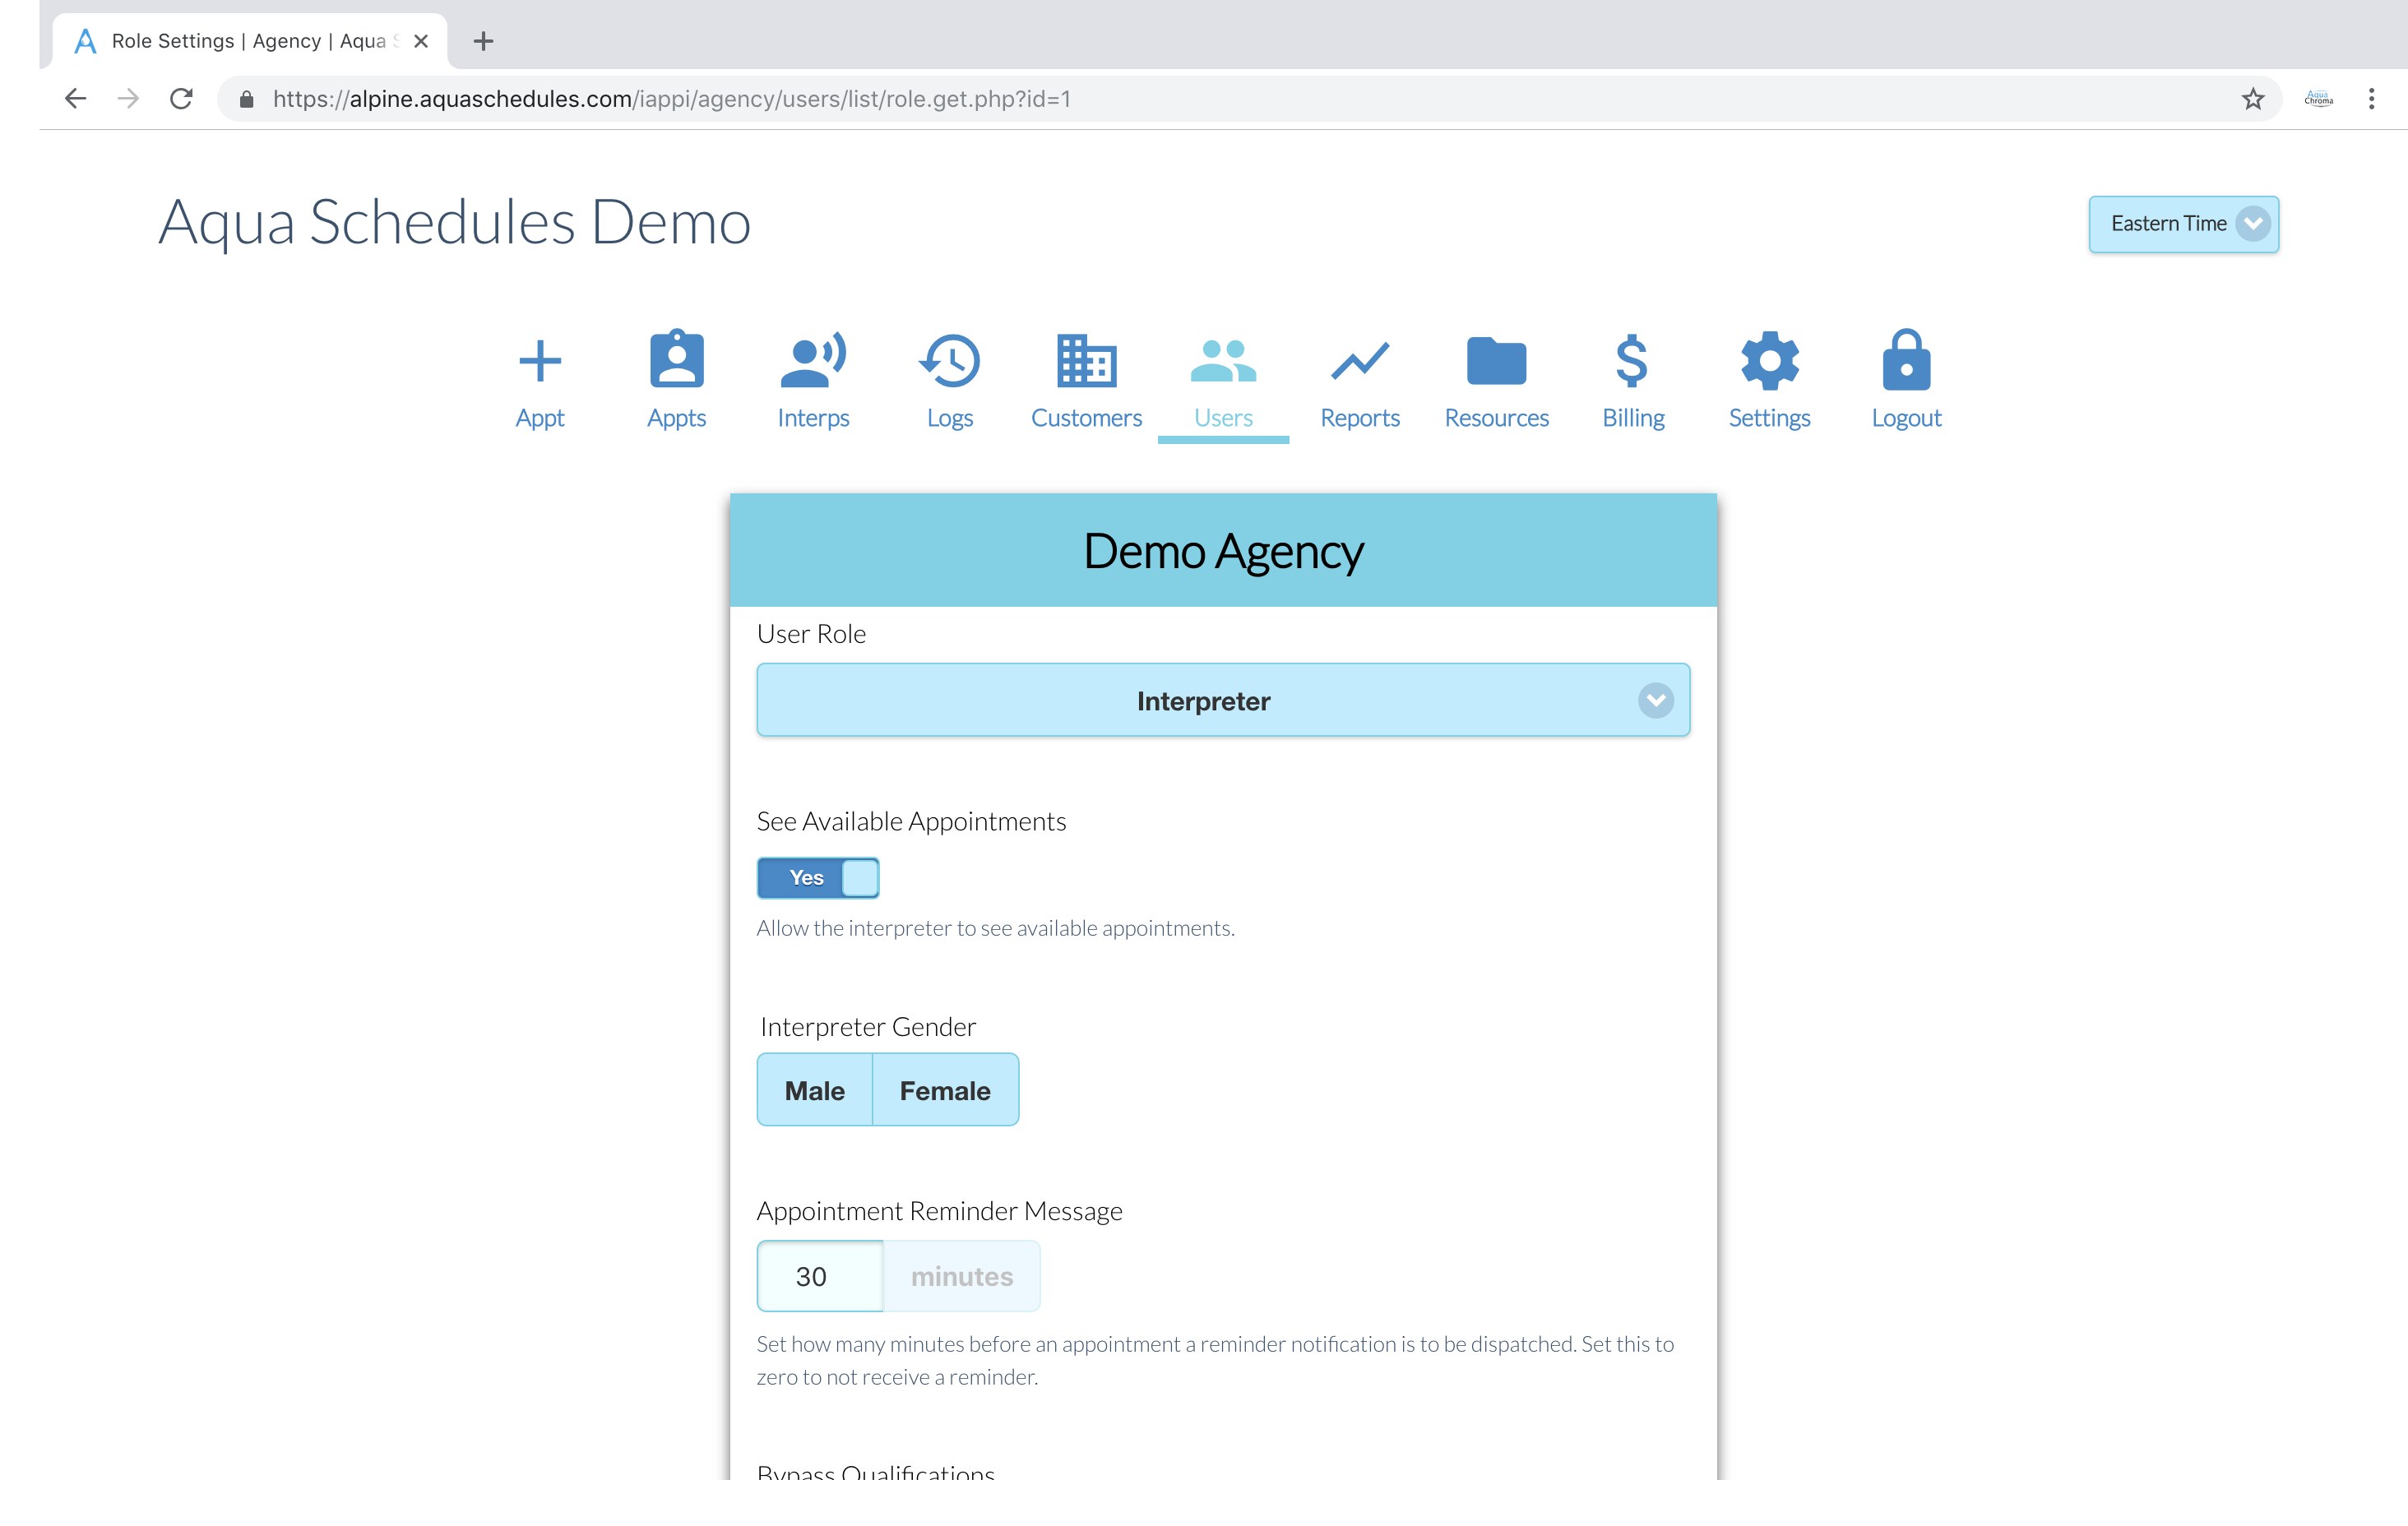Click the Aqua Chroma extension icon

[2319, 98]
